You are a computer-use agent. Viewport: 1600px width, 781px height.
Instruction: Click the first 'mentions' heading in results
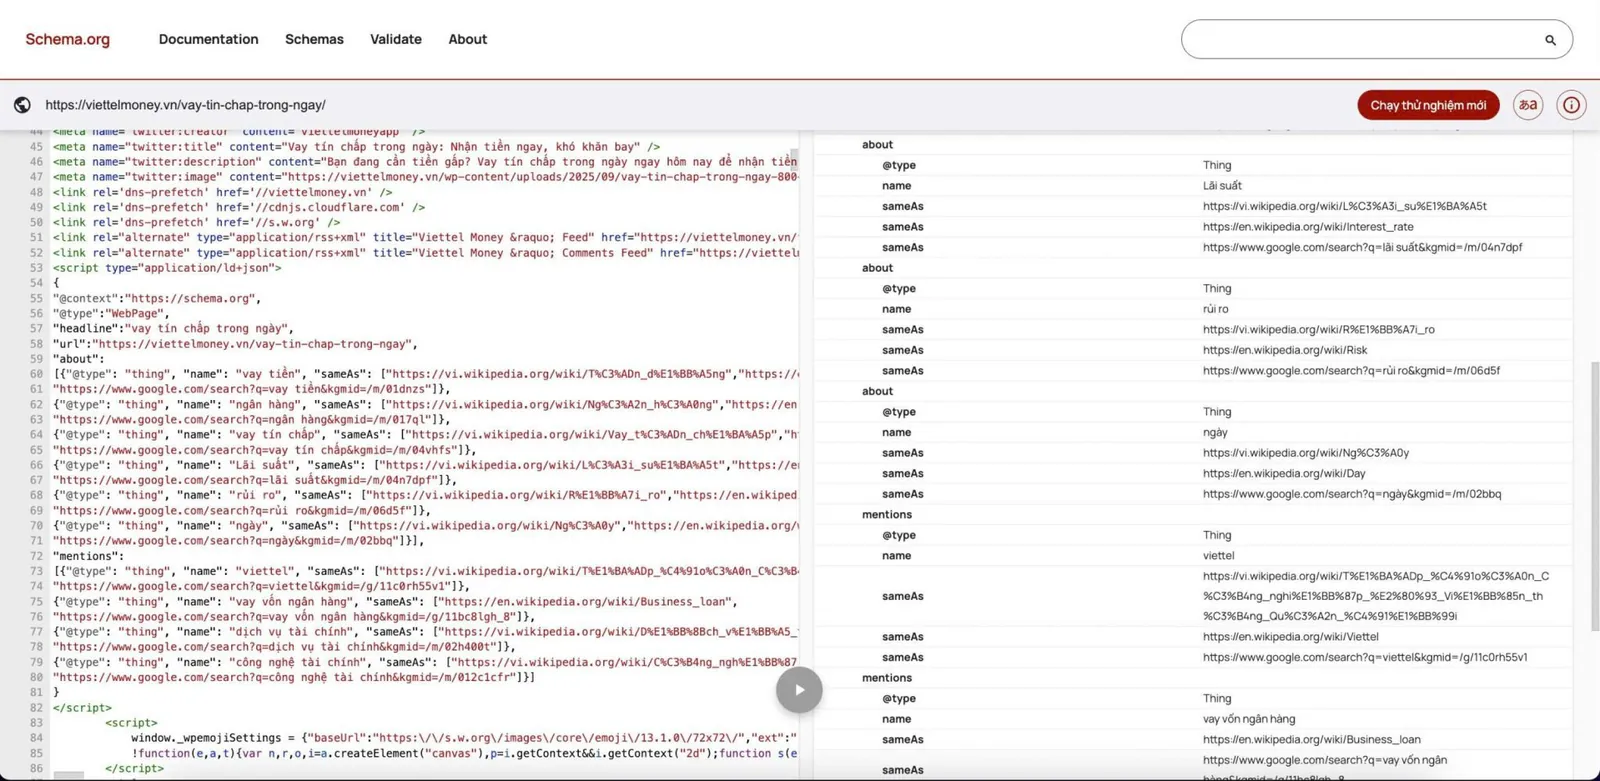(x=887, y=515)
